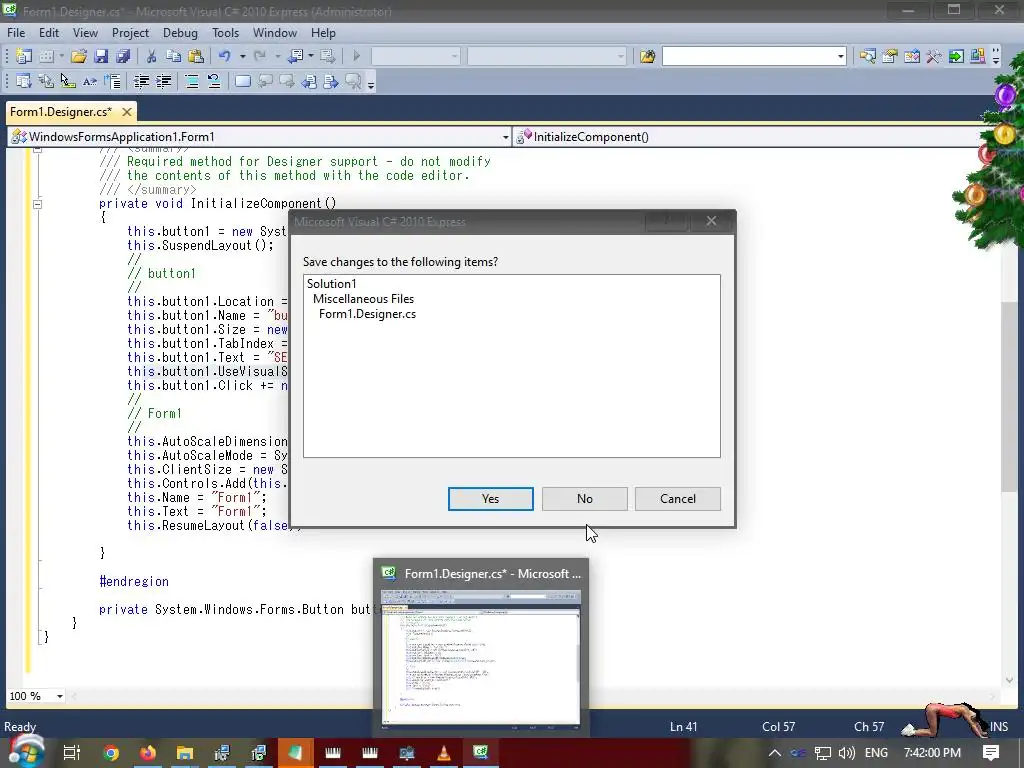Viewport: 1024px width, 768px height.
Task: Open the Edit menu
Action: (48, 33)
